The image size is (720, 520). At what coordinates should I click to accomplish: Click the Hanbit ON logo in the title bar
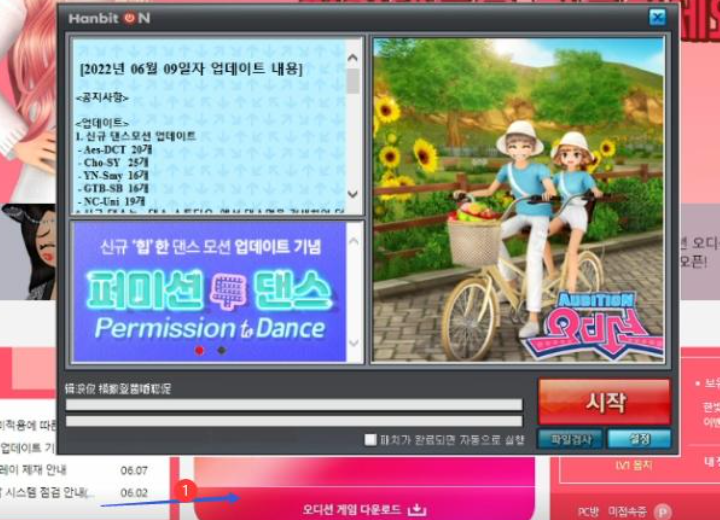tap(109, 18)
